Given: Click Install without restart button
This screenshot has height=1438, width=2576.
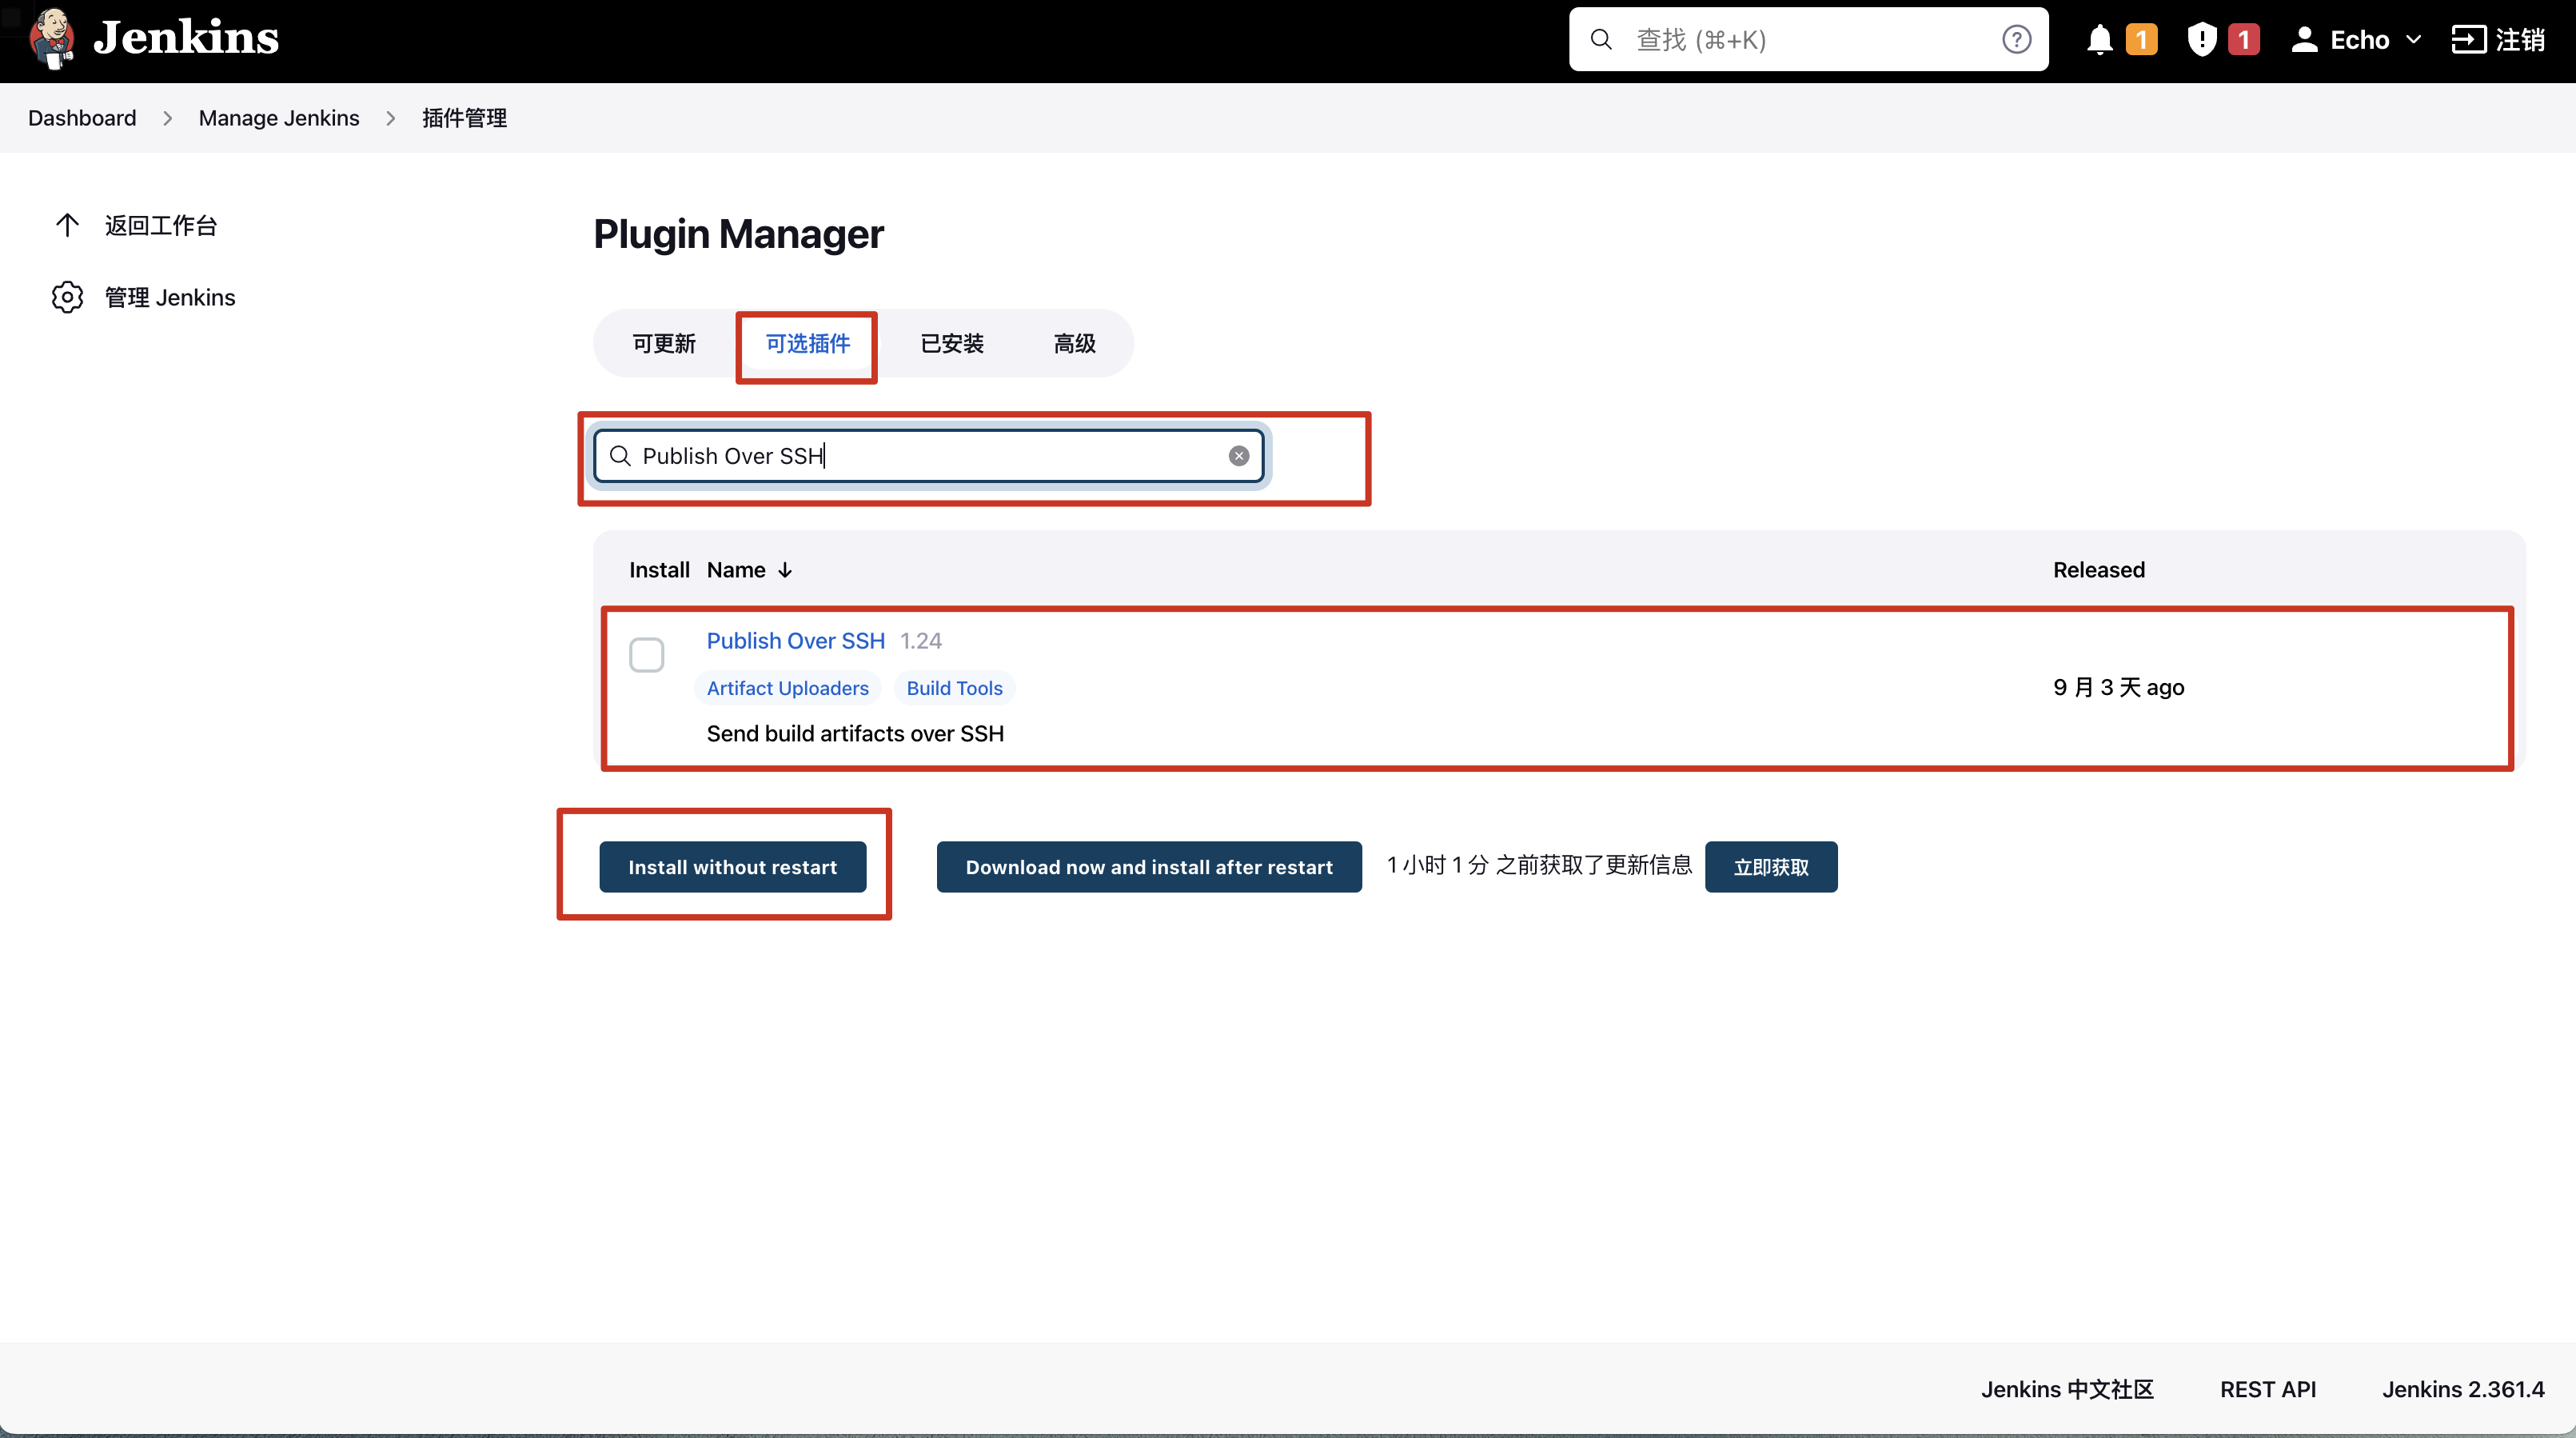Looking at the screenshot, I should (732, 867).
